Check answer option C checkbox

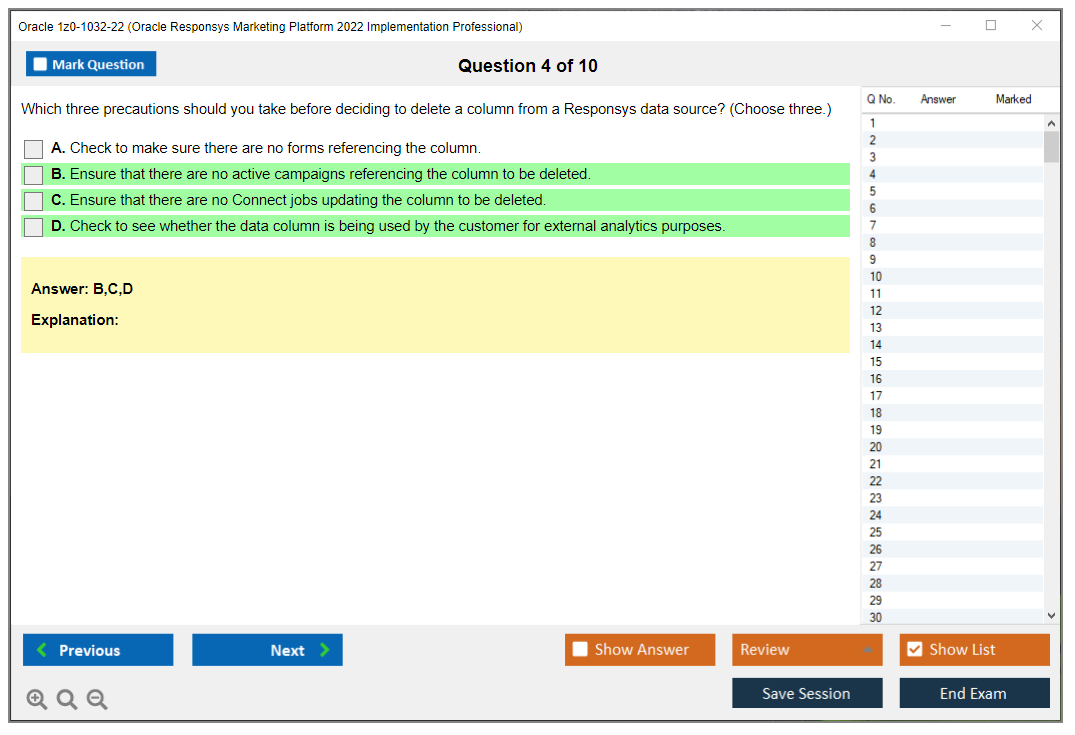click(x=32, y=199)
